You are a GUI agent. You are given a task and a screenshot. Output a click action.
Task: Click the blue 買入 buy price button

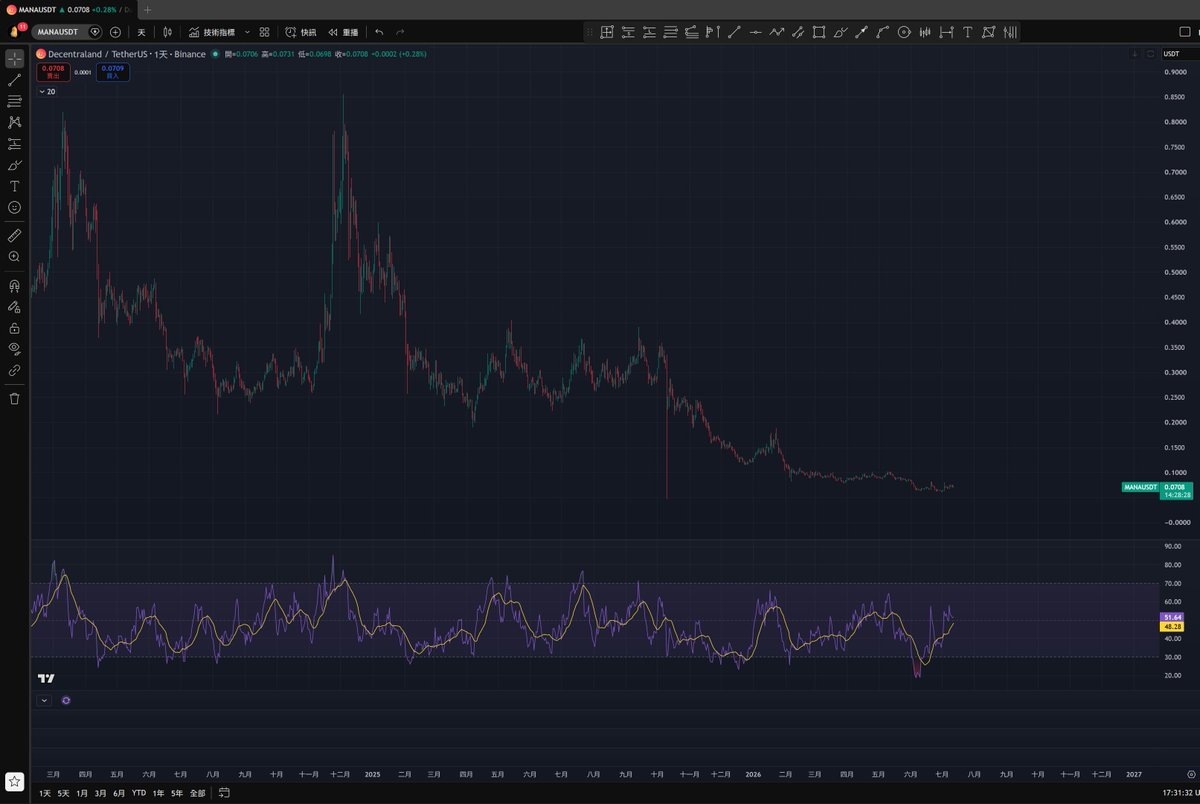coord(112,72)
